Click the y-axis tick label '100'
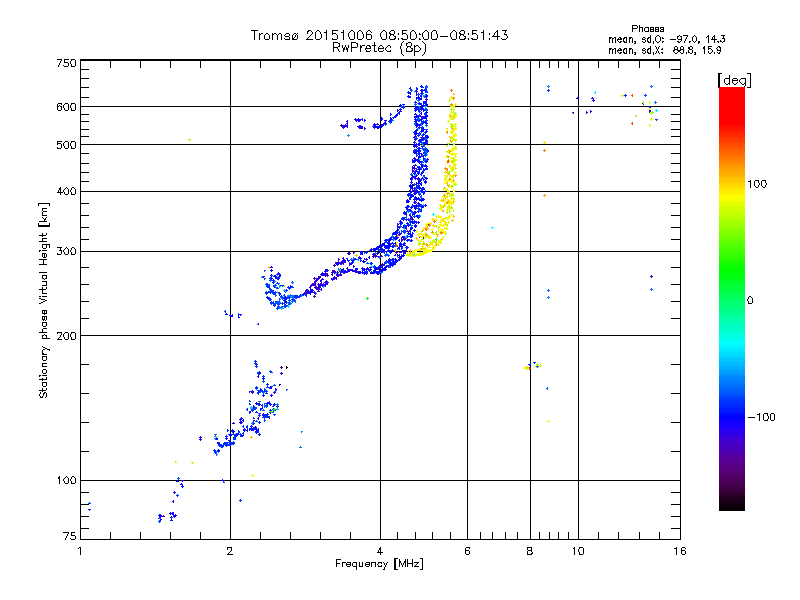The image size is (800, 600). click(66, 480)
